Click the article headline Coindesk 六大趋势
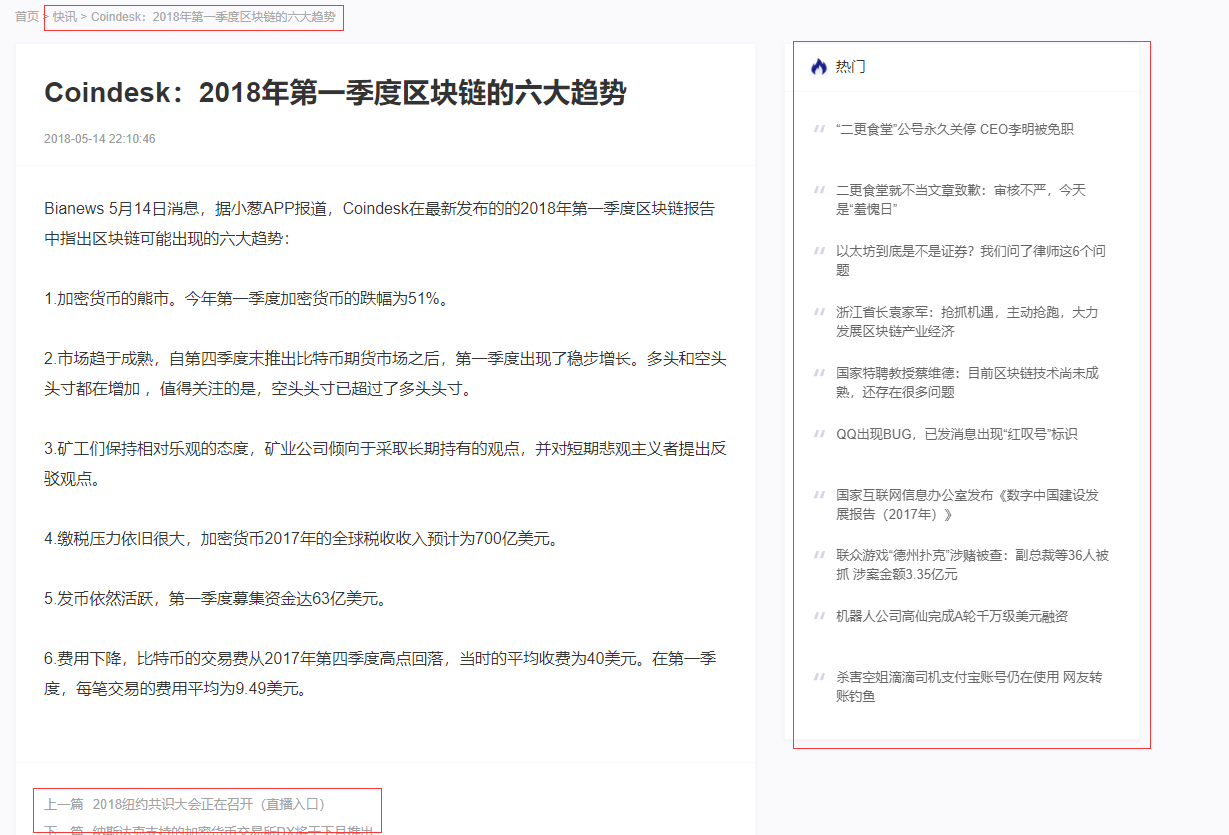 click(x=335, y=93)
